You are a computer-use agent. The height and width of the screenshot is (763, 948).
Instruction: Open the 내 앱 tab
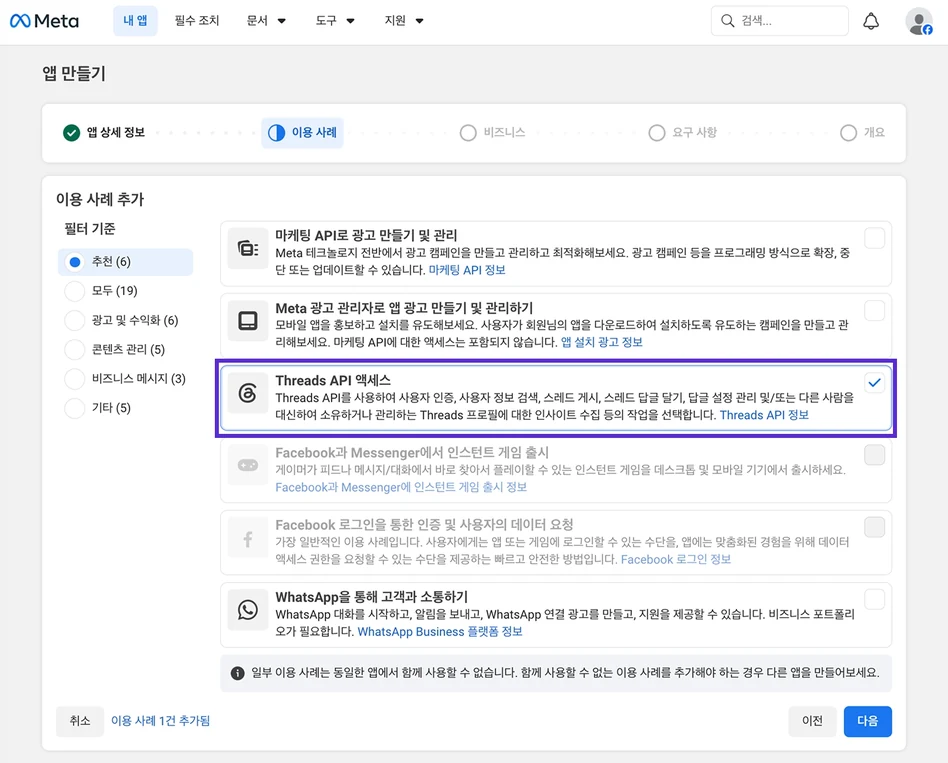click(x=135, y=21)
